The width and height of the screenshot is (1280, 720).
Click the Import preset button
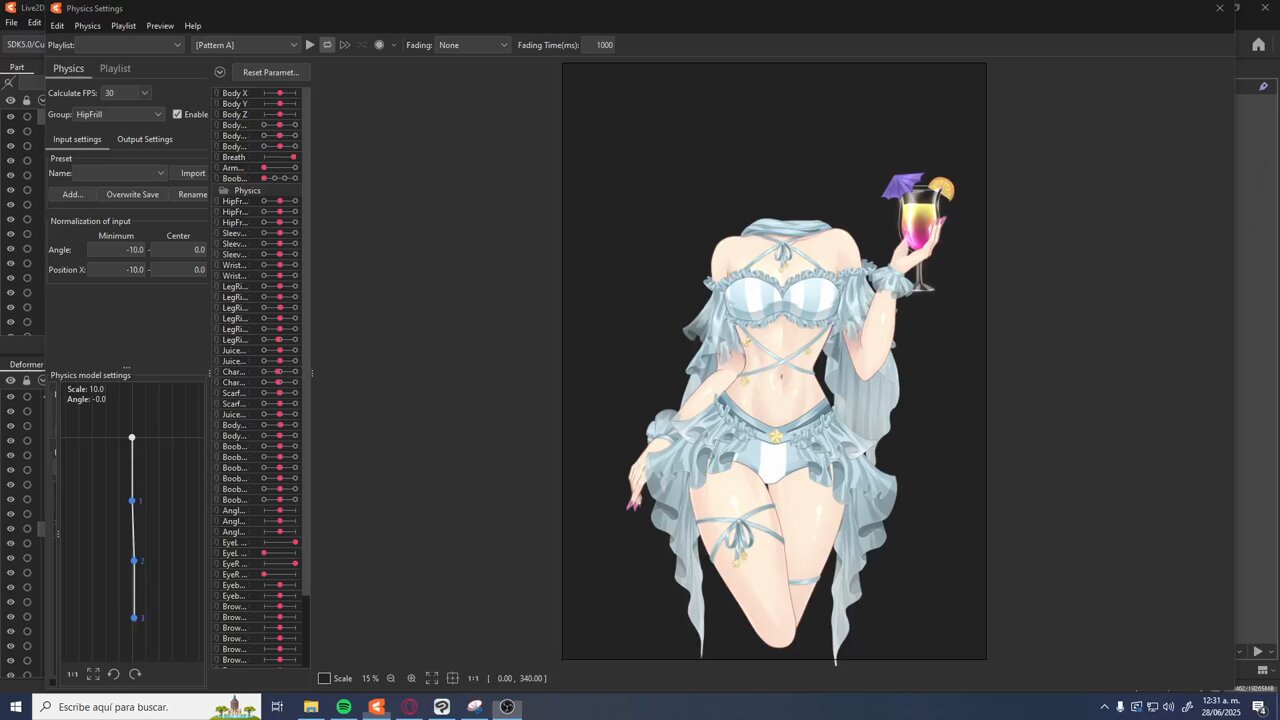tap(190, 173)
